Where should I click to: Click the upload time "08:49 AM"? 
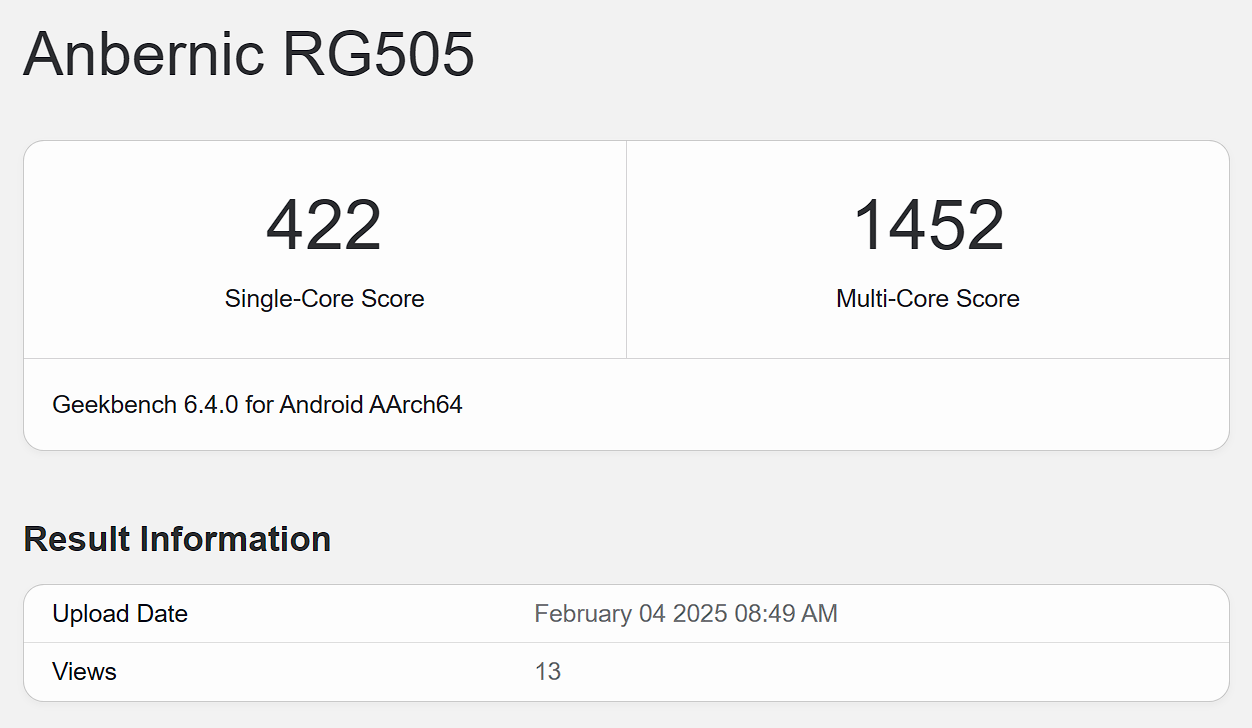786,614
